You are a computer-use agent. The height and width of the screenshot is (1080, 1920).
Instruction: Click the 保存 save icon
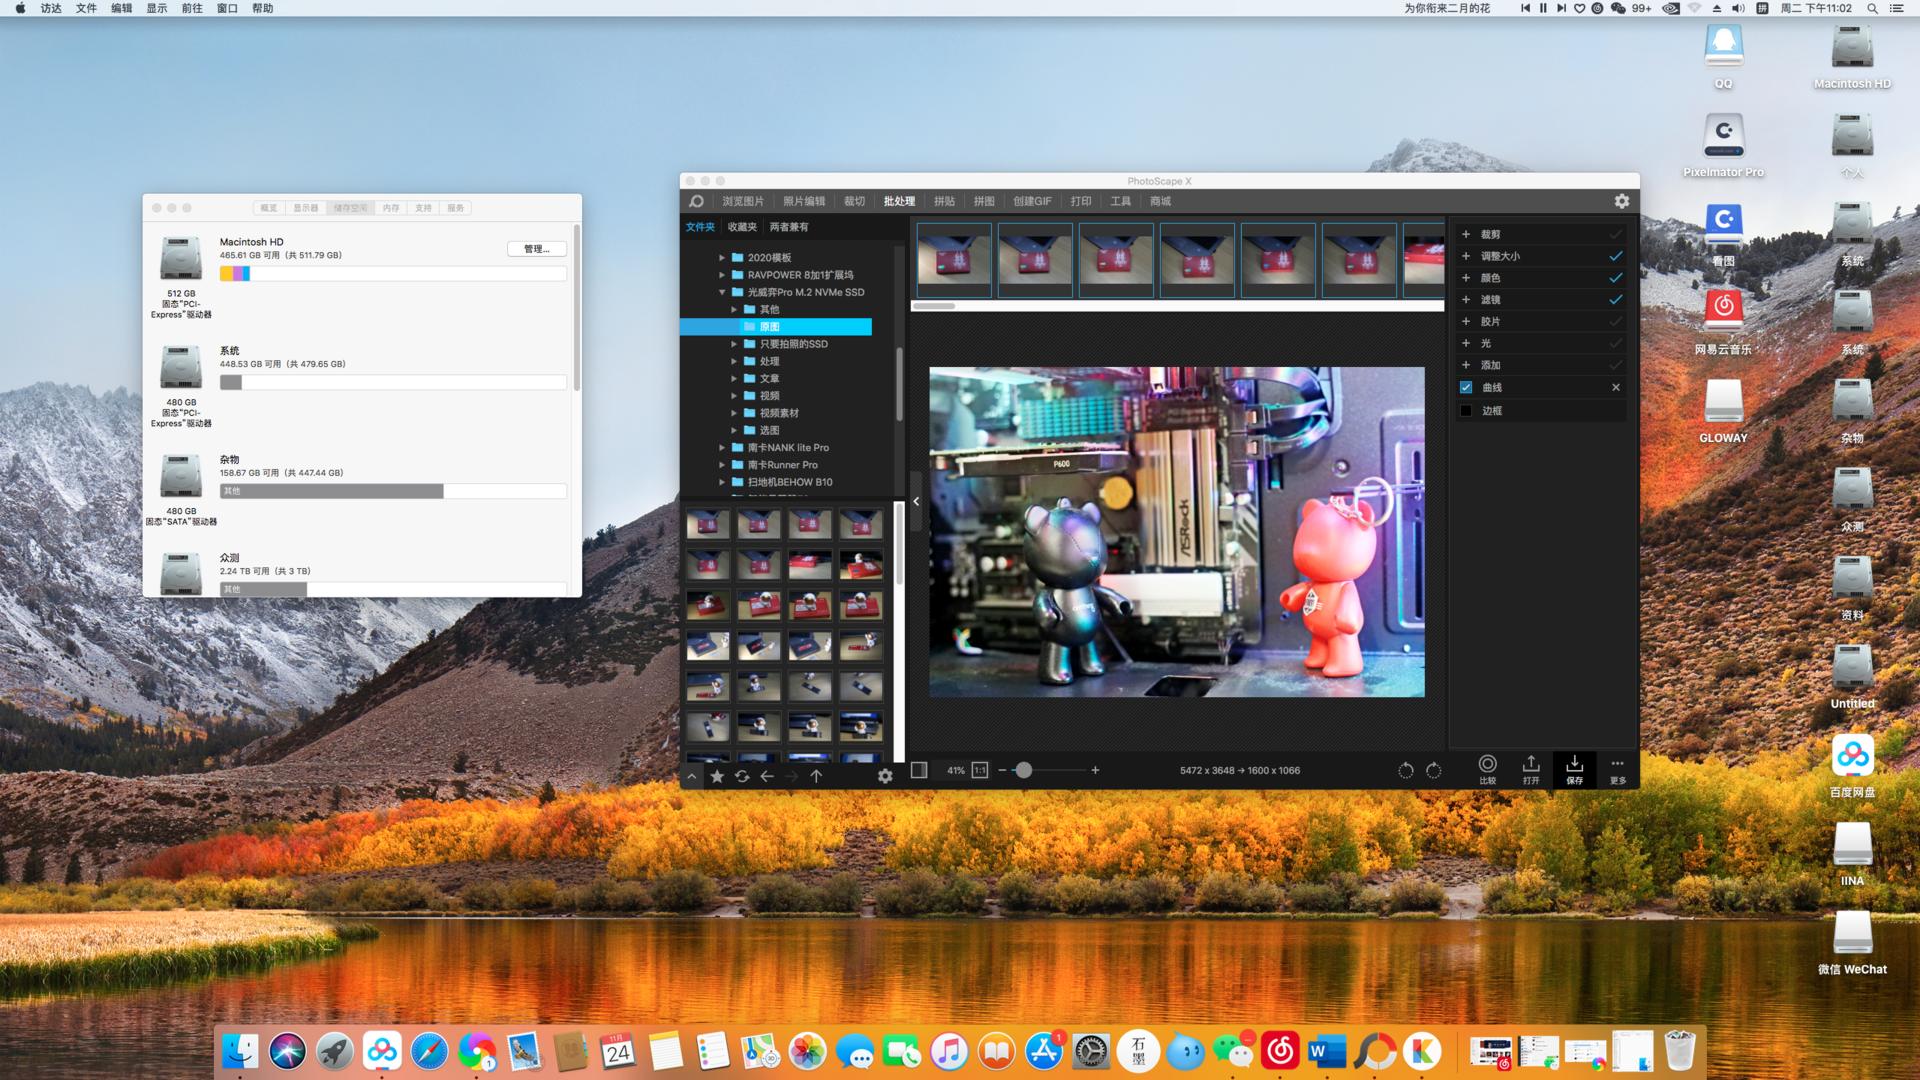pyautogui.click(x=1574, y=768)
